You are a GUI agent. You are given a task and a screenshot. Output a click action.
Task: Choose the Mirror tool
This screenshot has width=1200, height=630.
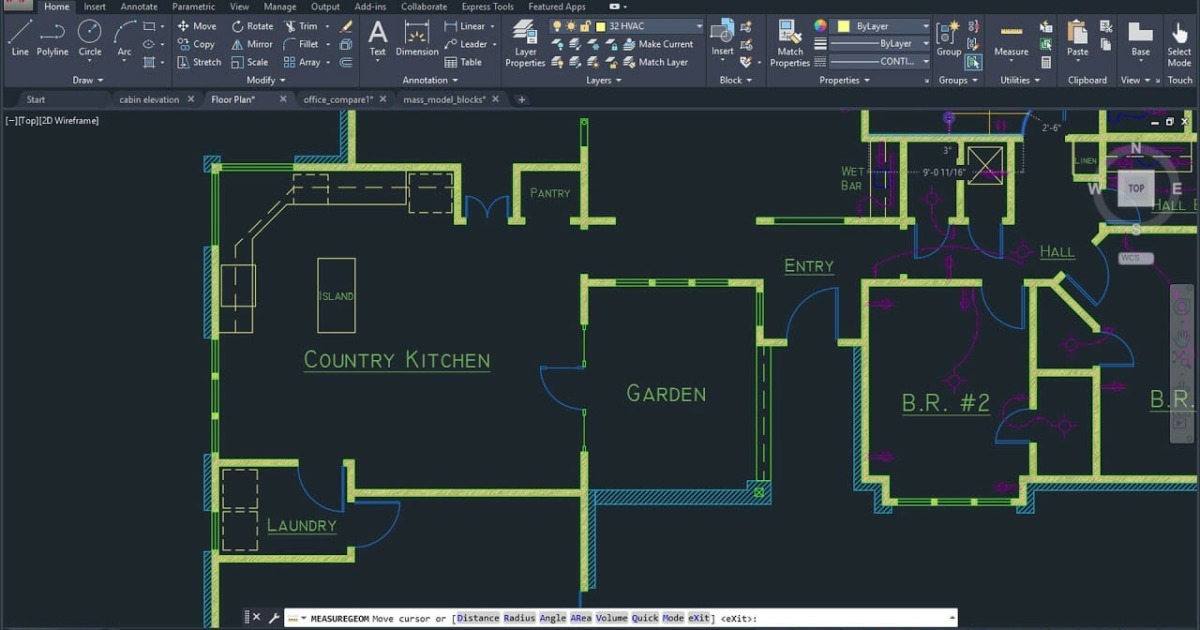tap(251, 44)
